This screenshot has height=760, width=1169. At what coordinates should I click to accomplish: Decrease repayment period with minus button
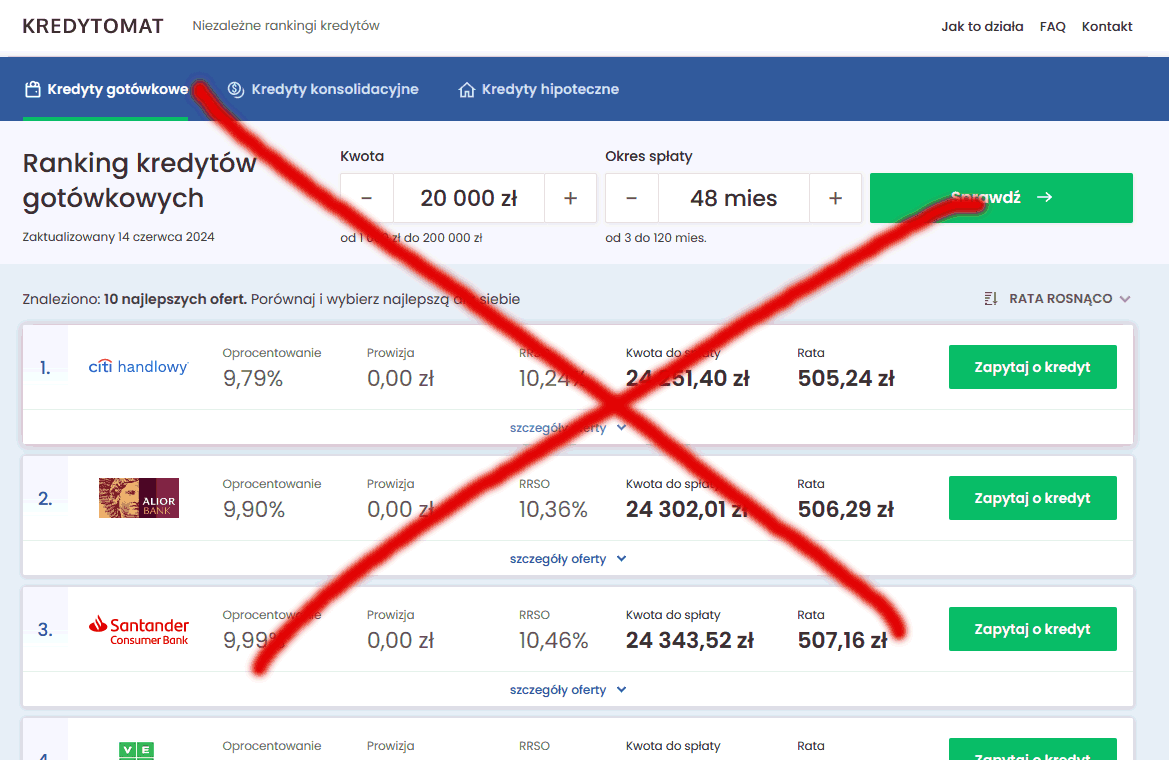click(632, 198)
